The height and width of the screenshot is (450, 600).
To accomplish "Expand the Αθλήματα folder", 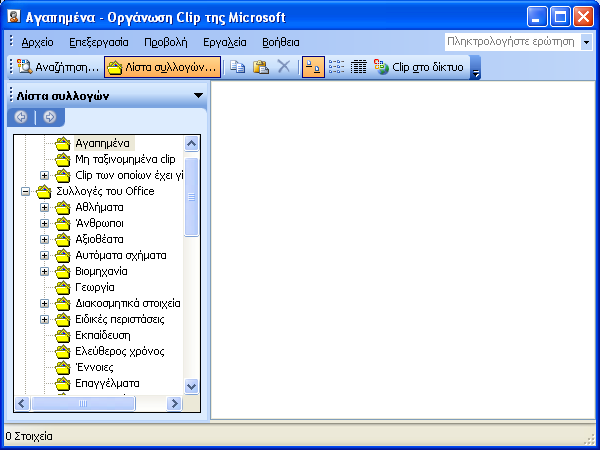I will (x=44, y=207).
